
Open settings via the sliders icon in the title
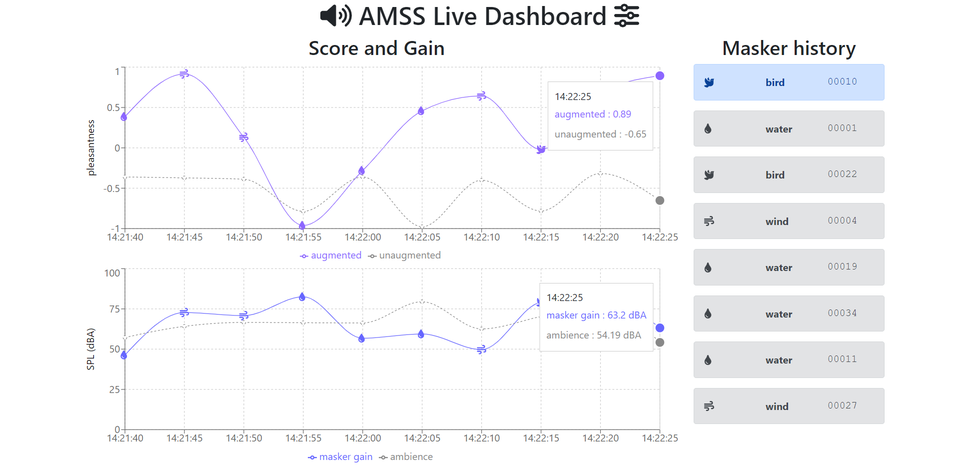pos(626,16)
